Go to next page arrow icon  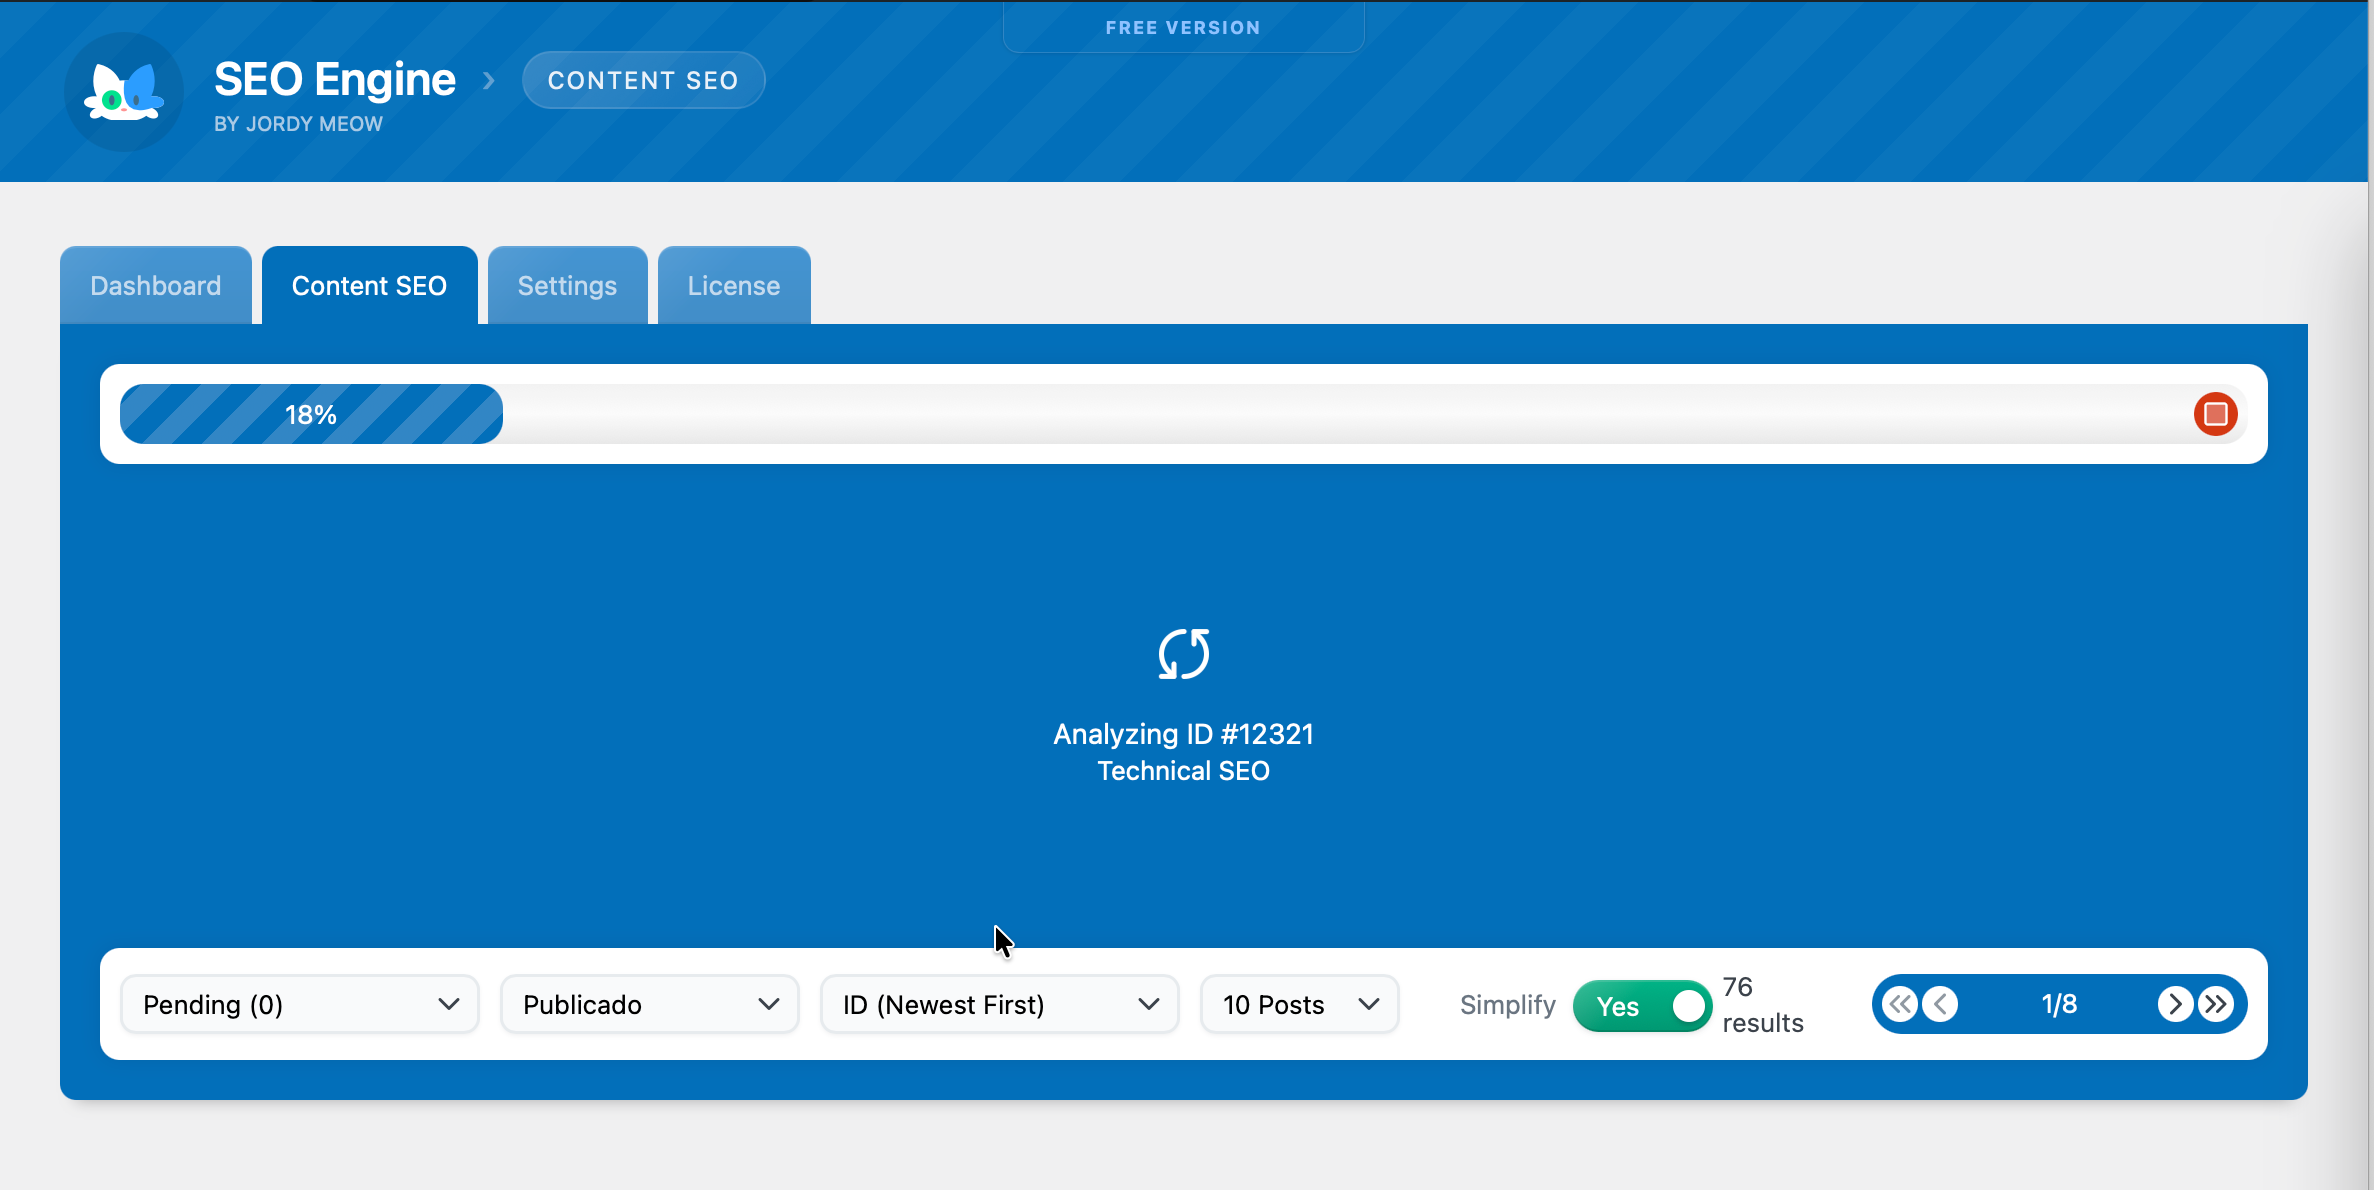coord(2174,1004)
